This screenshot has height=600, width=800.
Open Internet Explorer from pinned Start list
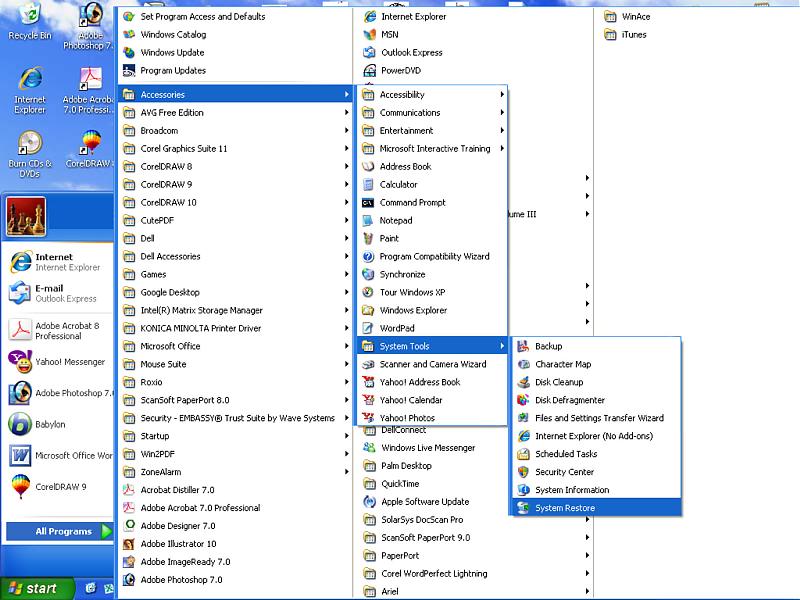(57, 262)
